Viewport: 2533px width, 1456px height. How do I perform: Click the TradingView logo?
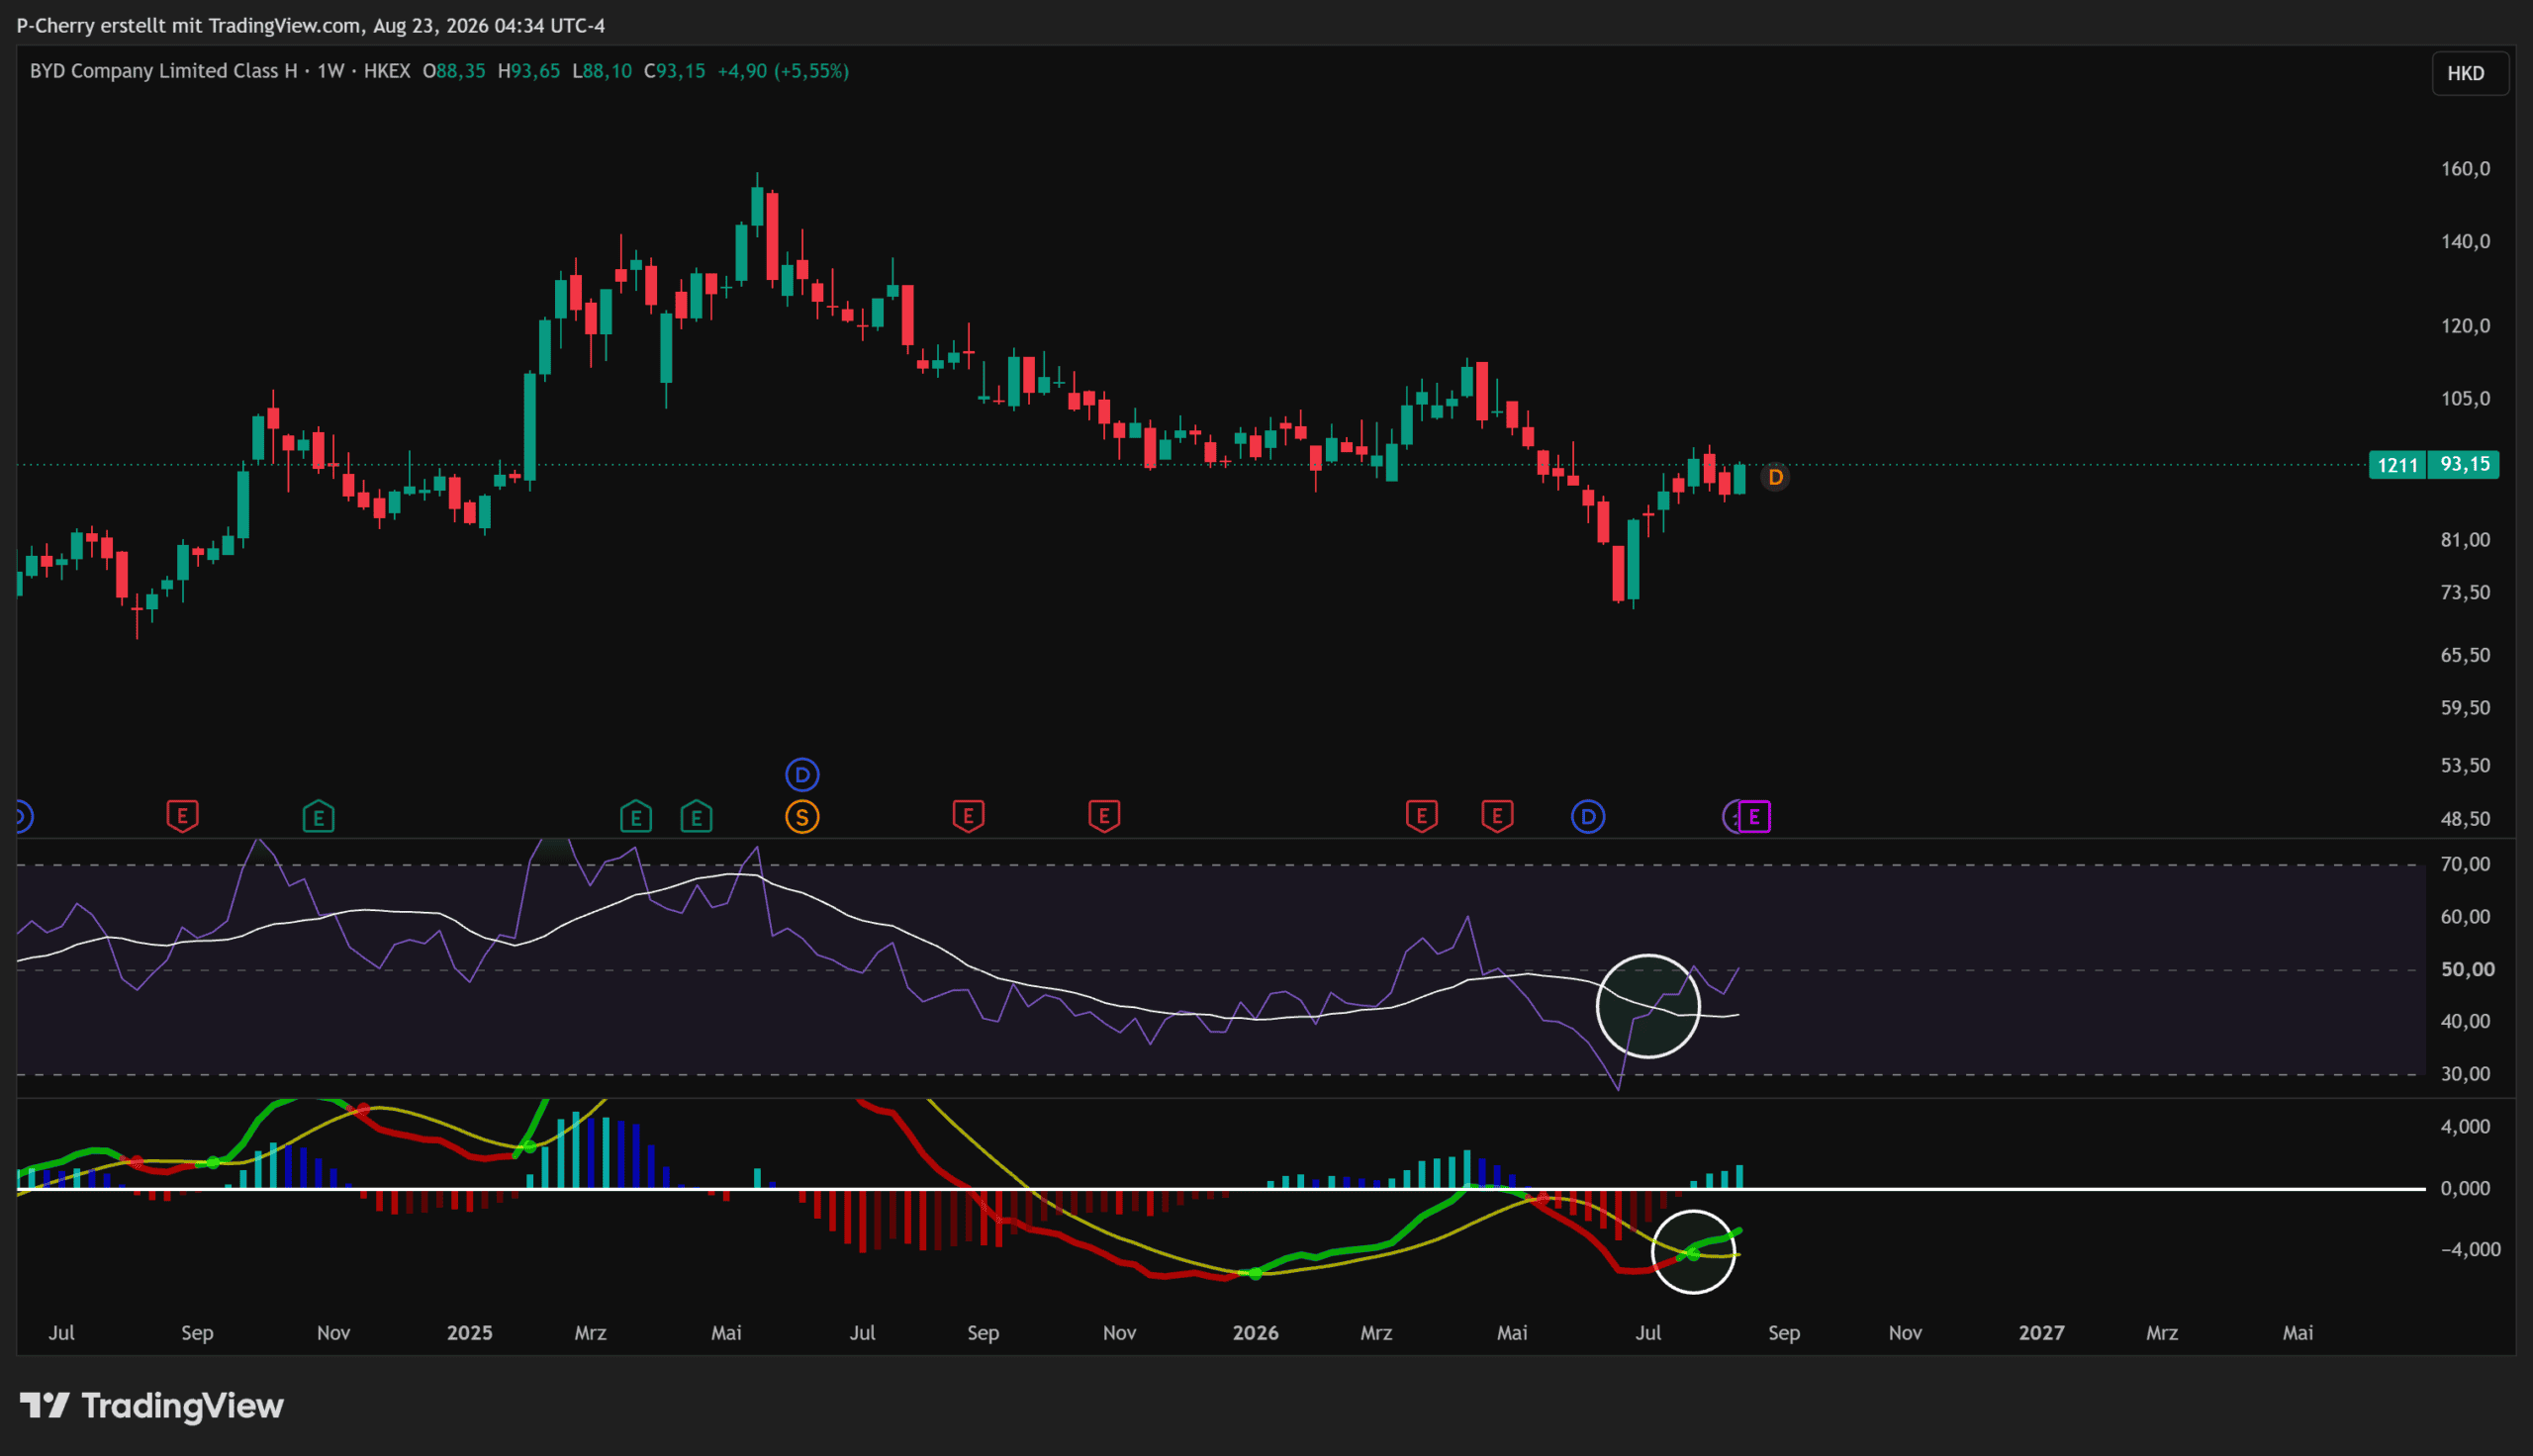pos(152,1405)
